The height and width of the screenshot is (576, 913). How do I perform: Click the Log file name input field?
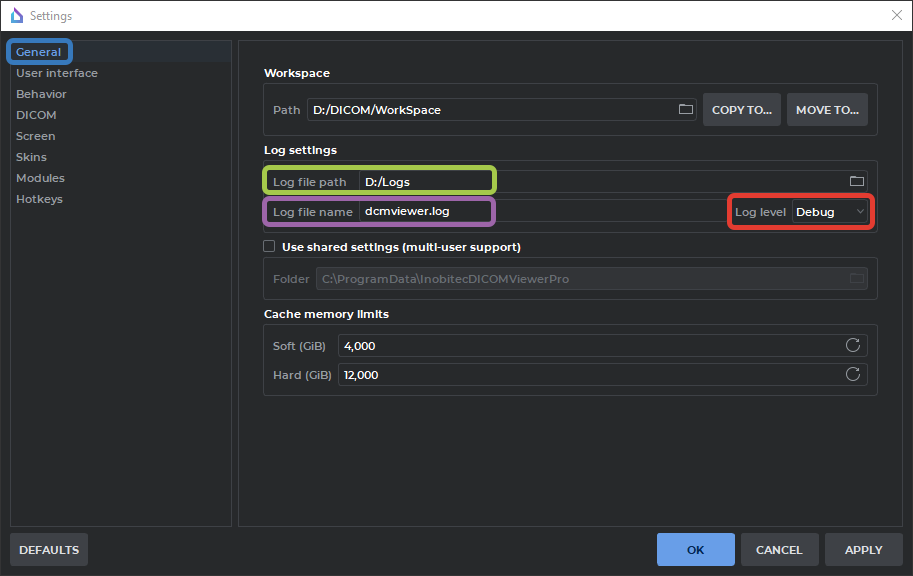(x=540, y=212)
